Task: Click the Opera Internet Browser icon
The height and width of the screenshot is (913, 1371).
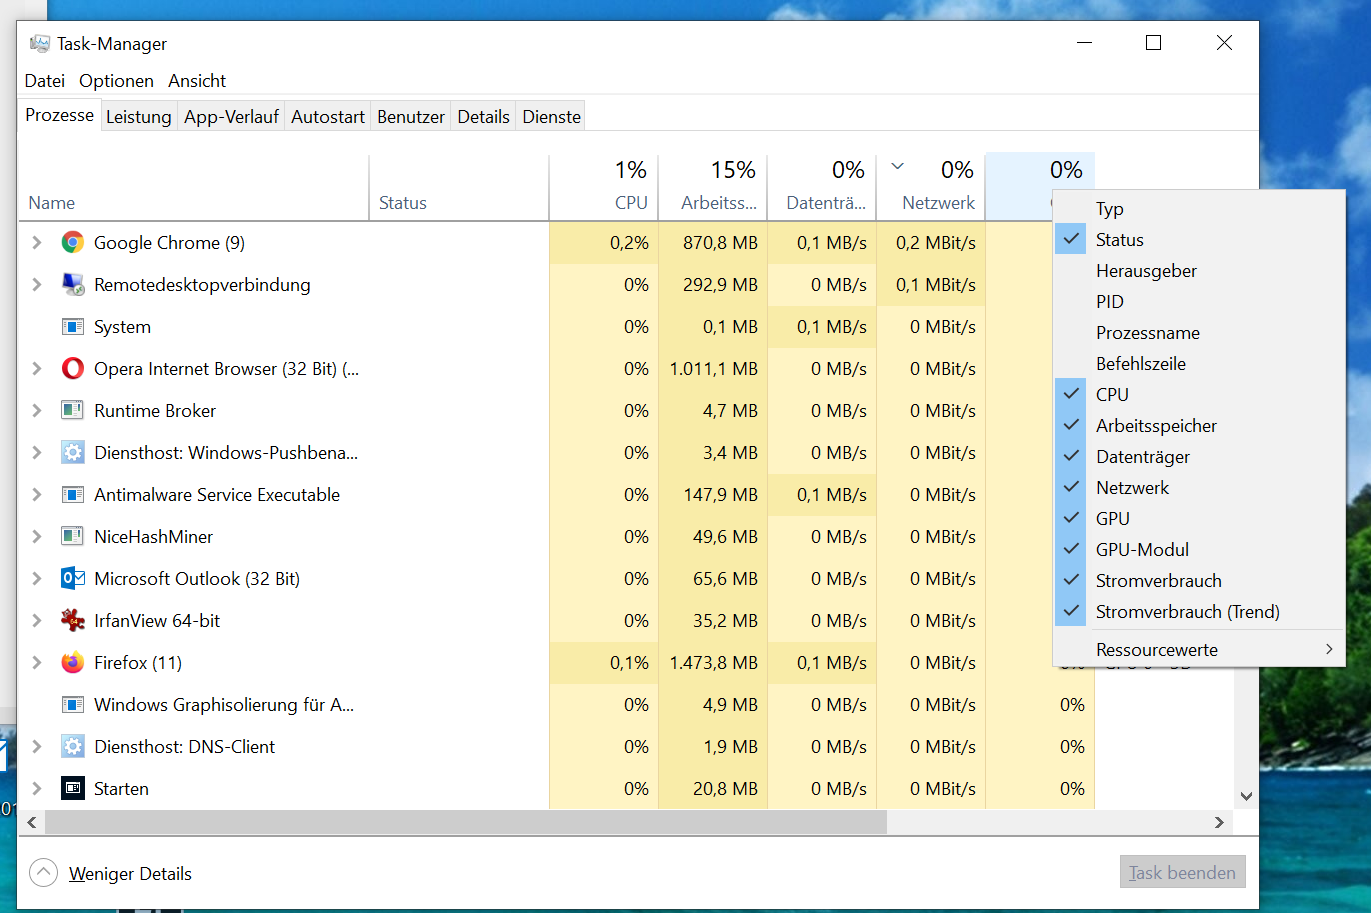Action: pyautogui.click(x=73, y=369)
